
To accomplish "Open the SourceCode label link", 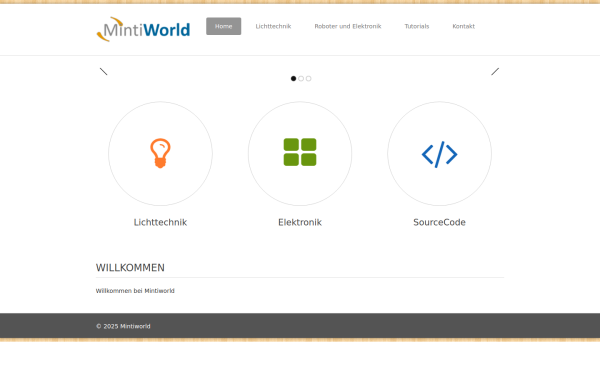I will [439, 222].
